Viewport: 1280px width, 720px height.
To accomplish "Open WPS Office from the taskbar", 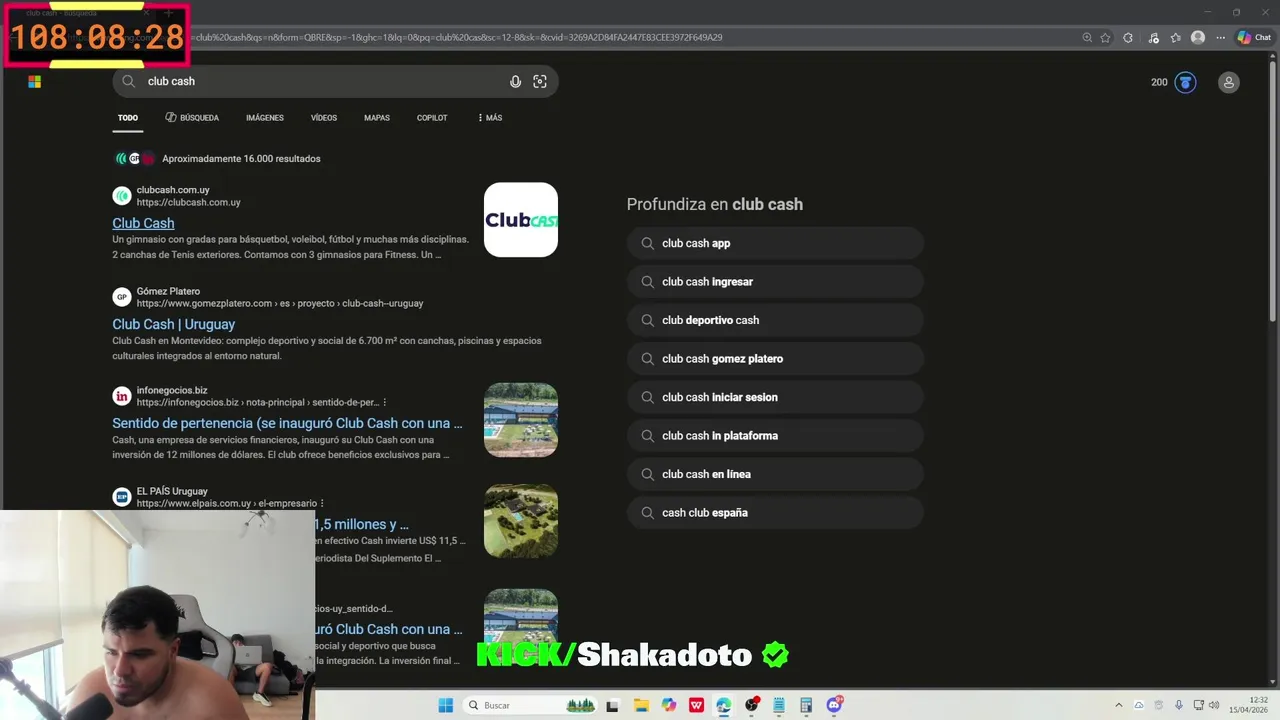I will [696, 705].
